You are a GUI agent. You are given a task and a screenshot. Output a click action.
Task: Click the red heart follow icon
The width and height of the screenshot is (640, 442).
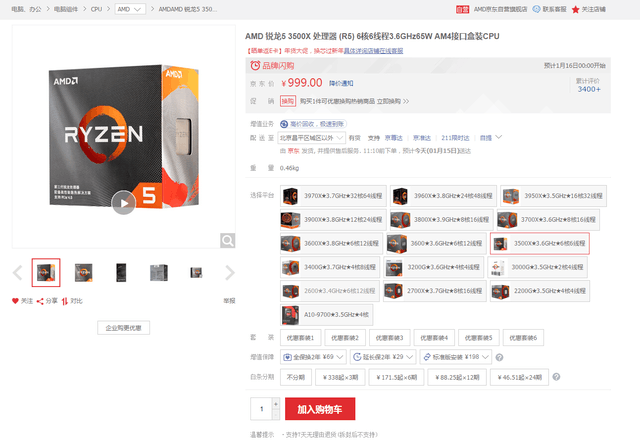point(15,301)
